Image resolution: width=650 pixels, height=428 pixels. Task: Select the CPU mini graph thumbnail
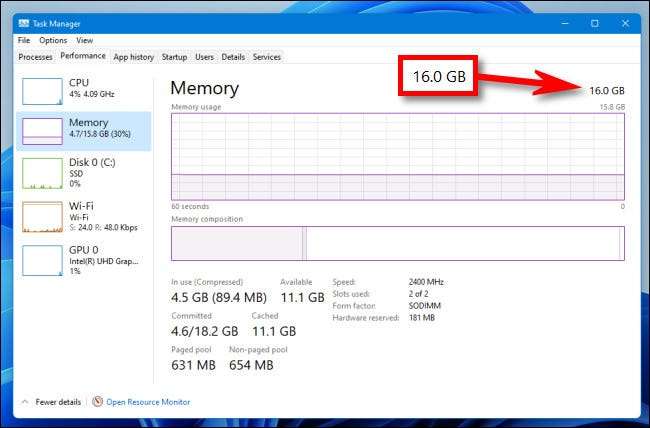(42, 91)
